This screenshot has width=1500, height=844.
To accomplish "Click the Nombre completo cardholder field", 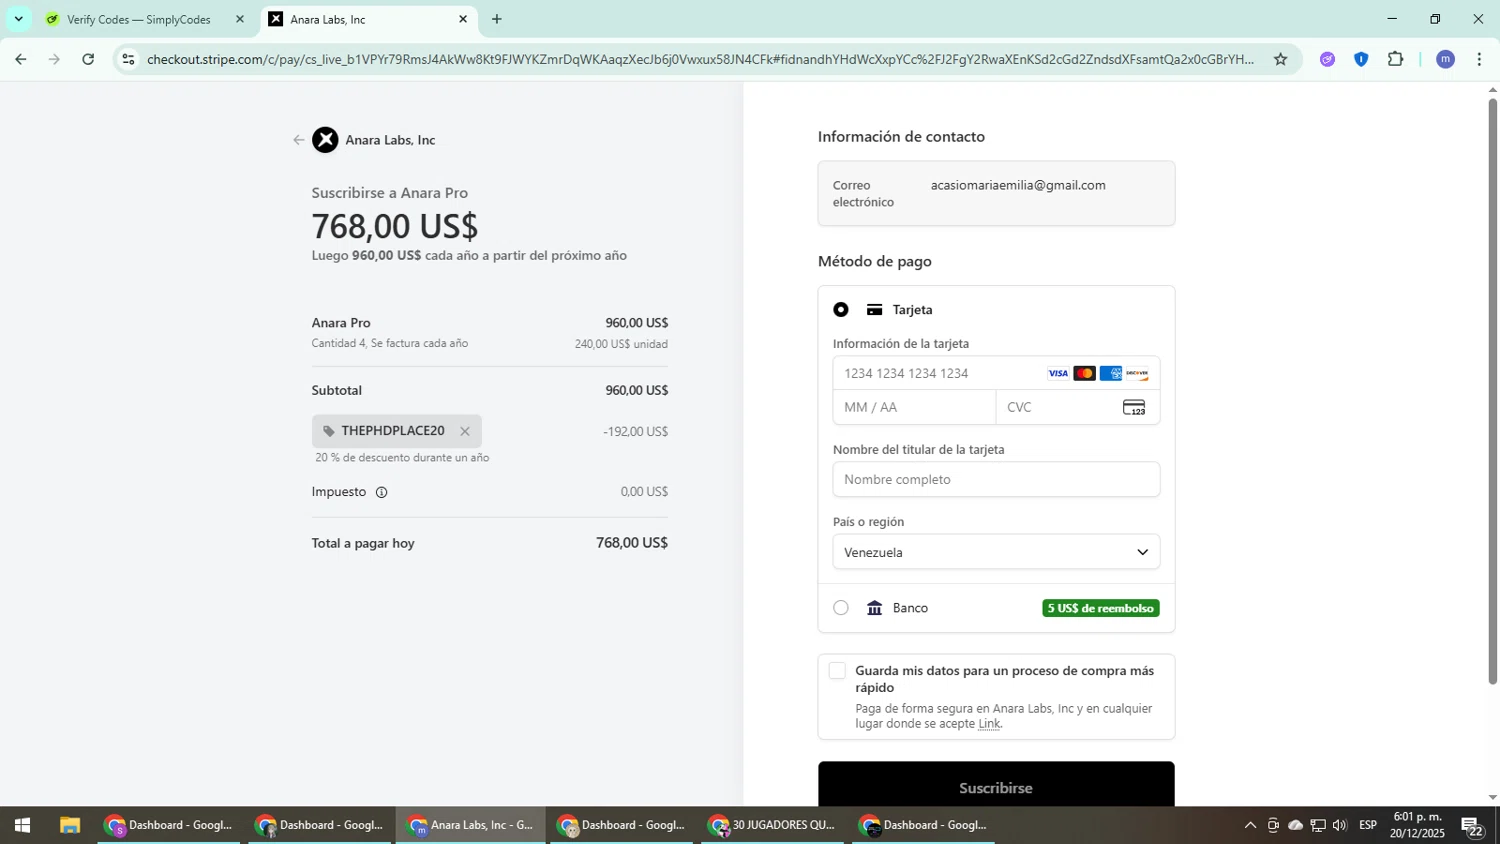I will [x=996, y=479].
